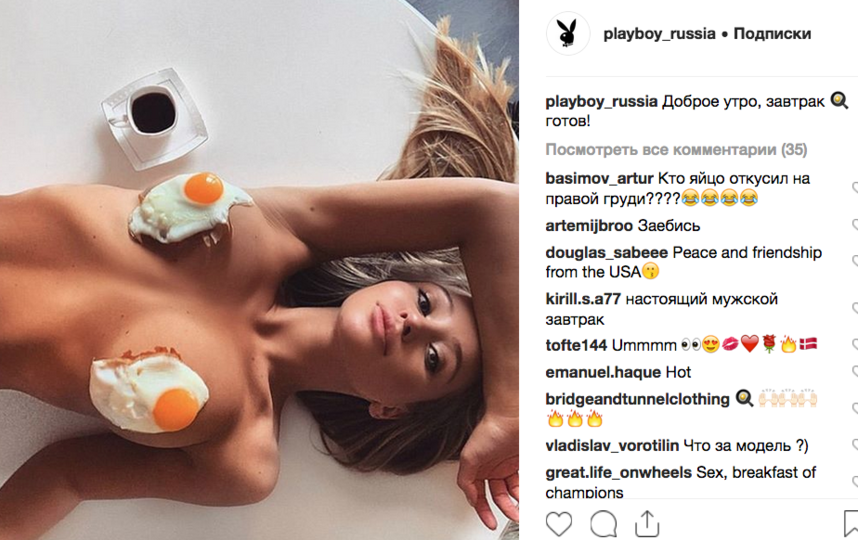Open kirill.s.a77 commenter profile
This screenshot has height=540, width=858.
583,299
